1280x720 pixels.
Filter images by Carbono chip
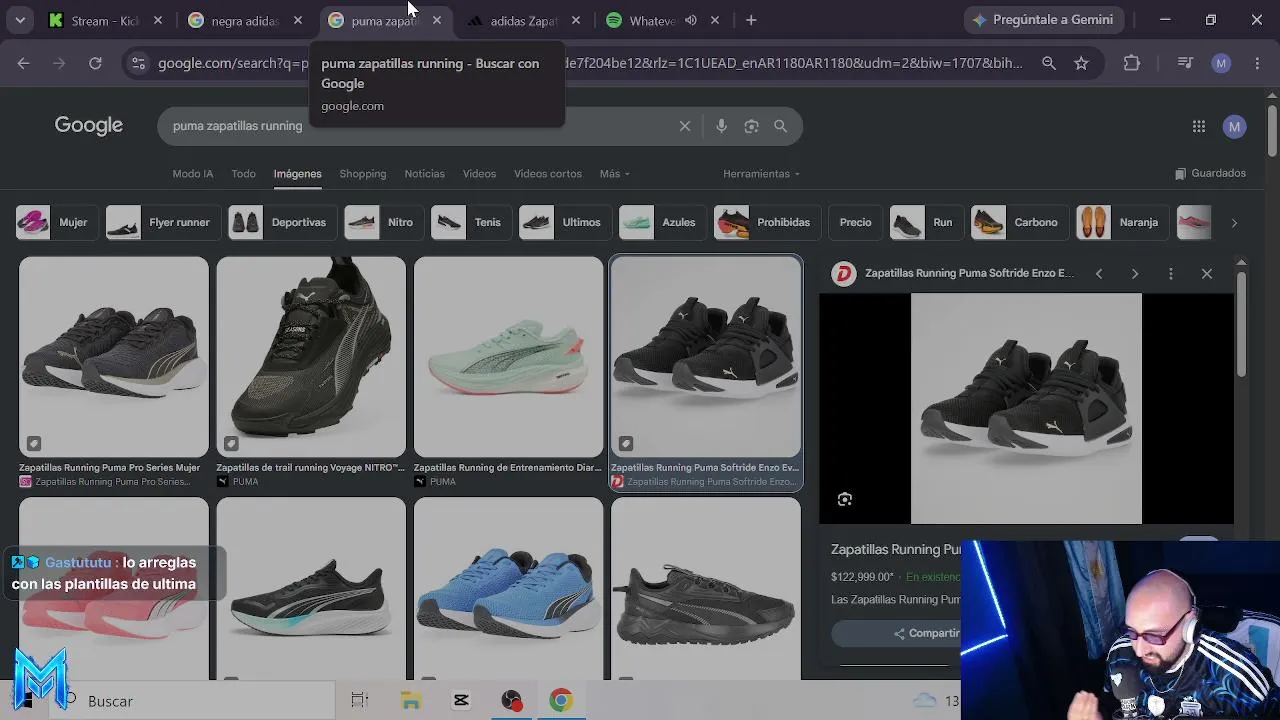1018,222
